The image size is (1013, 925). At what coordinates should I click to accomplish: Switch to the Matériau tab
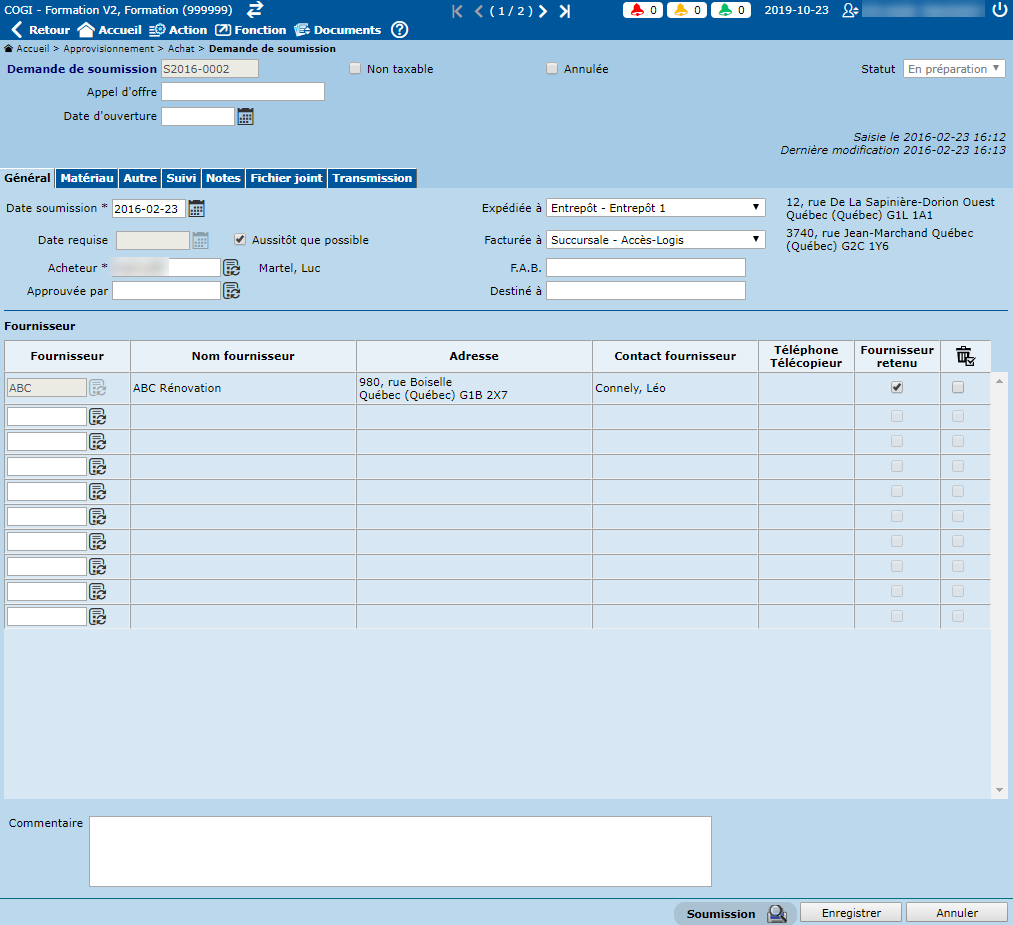click(87, 178)
